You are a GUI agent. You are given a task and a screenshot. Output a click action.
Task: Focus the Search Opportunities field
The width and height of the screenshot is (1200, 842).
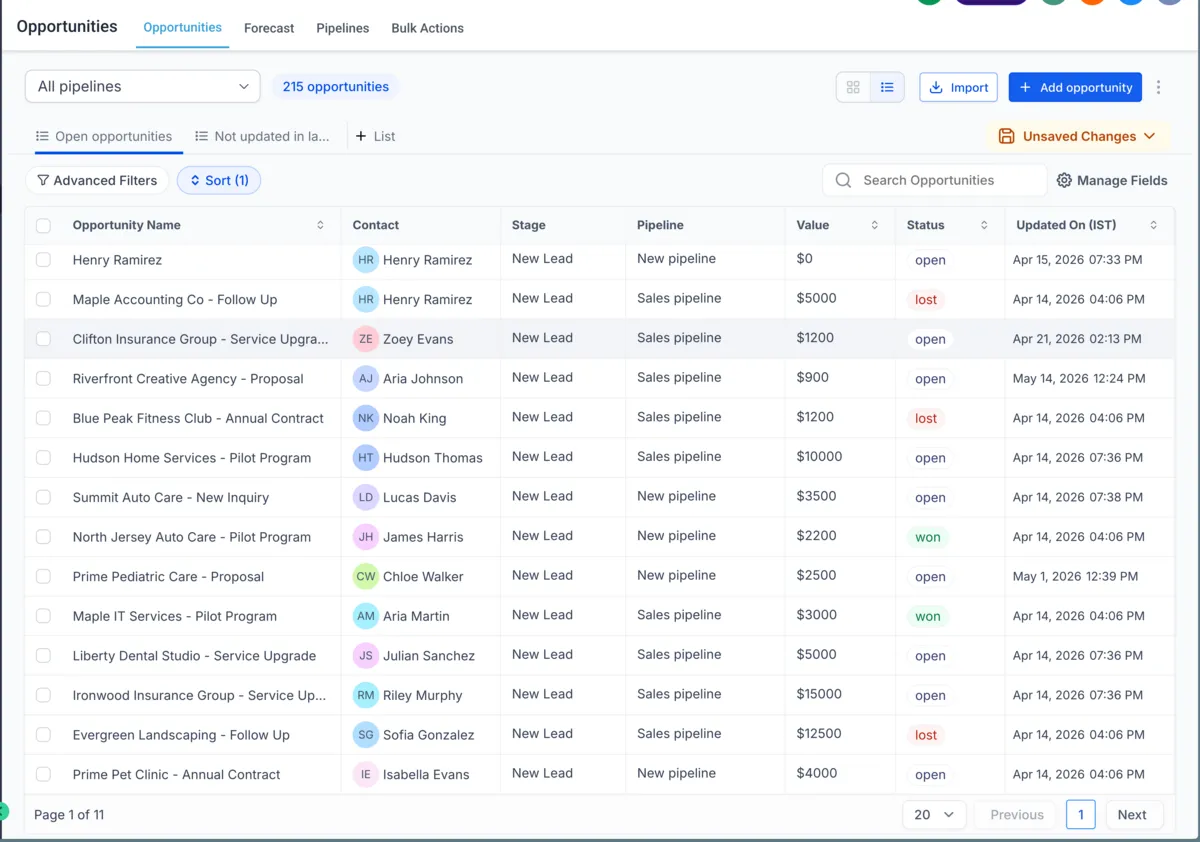[934, 181]
